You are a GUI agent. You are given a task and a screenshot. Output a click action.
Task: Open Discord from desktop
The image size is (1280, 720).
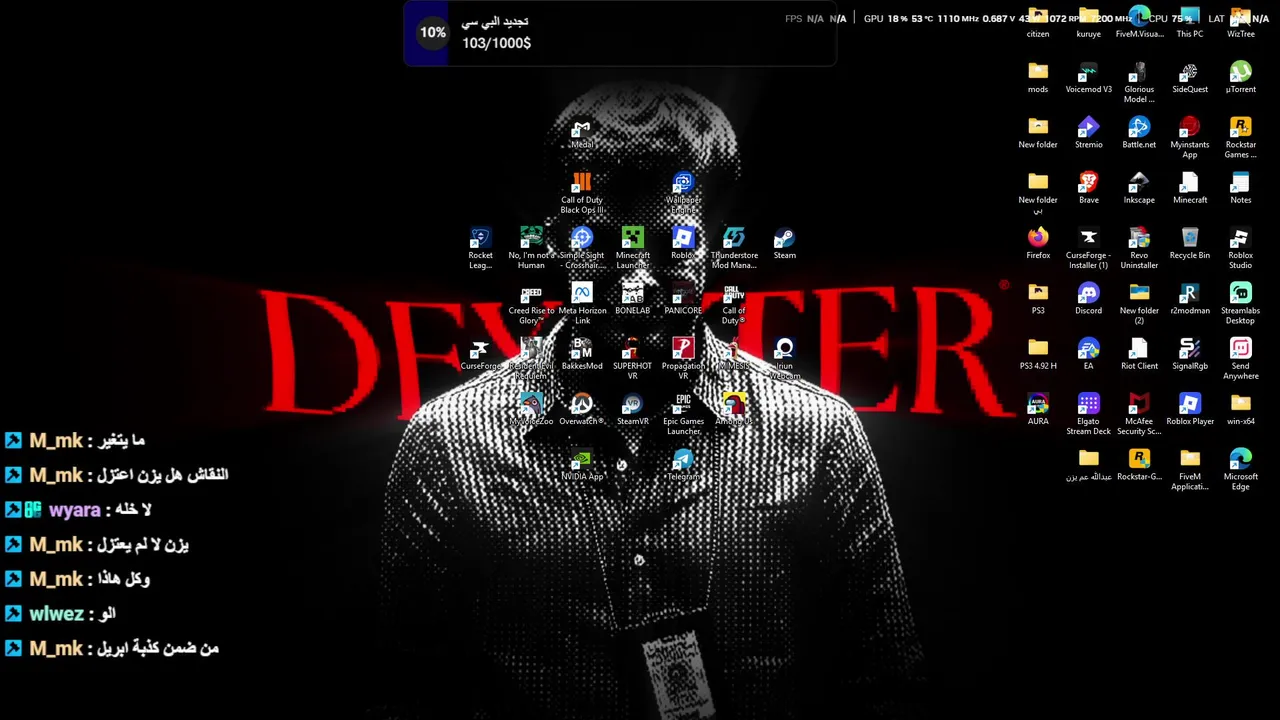tap(1088, 299)
